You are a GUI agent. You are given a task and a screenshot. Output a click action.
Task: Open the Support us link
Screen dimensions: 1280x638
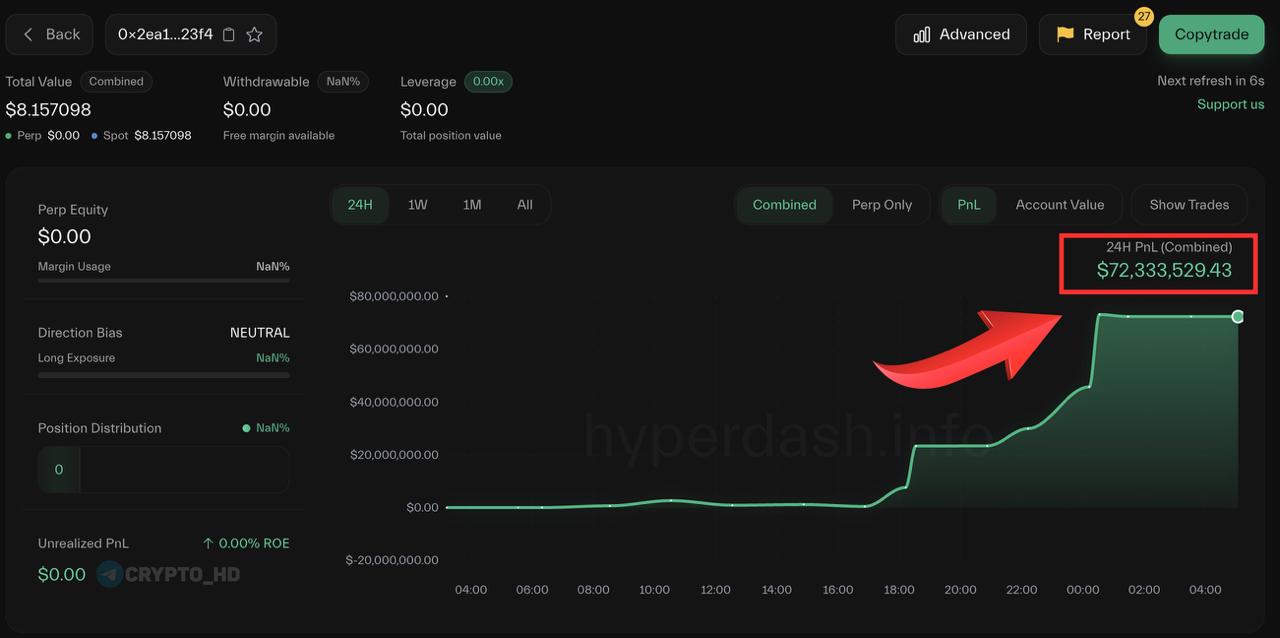pyautogui.click(x=1230, y=104)
